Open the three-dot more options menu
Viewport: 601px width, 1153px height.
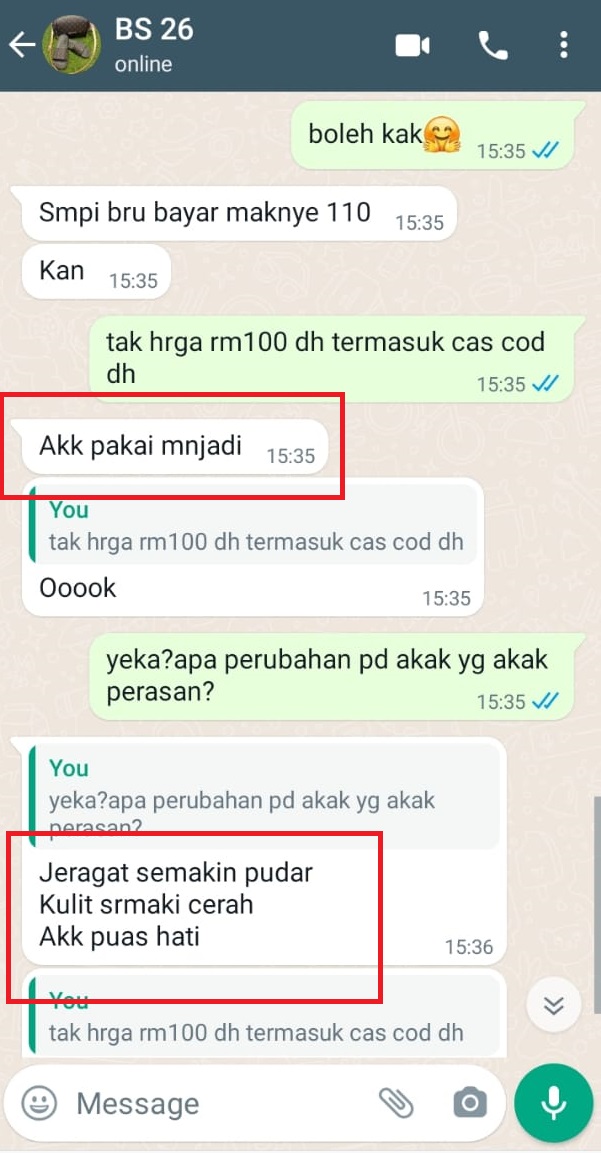(x=563, y=45)
